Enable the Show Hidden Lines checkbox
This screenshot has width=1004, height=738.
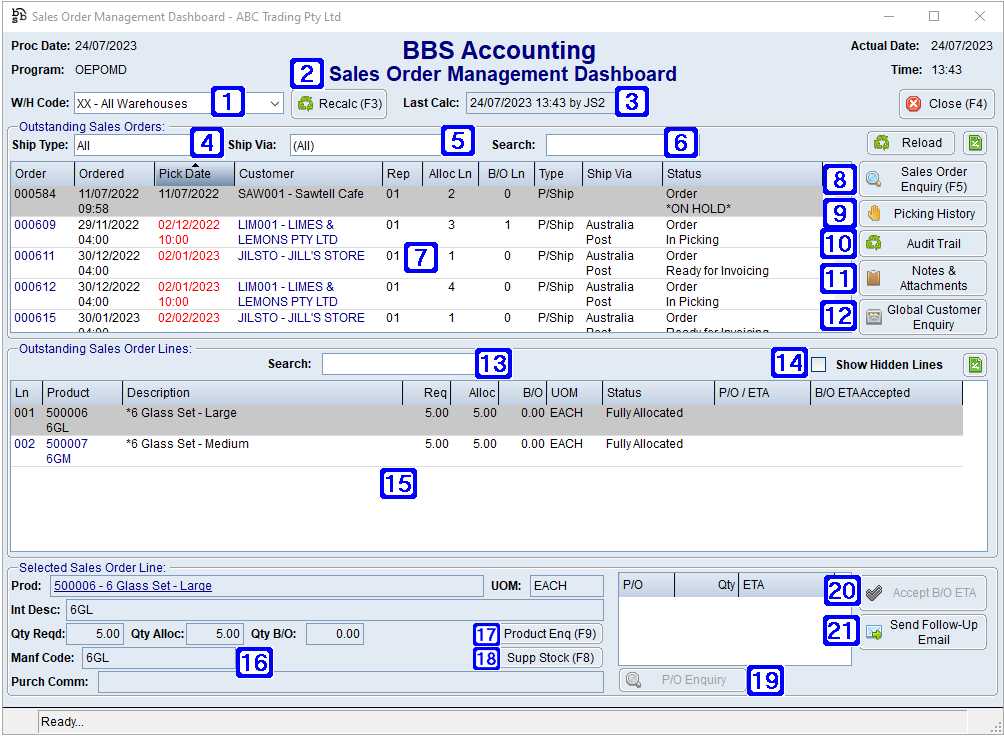(817, 364)
